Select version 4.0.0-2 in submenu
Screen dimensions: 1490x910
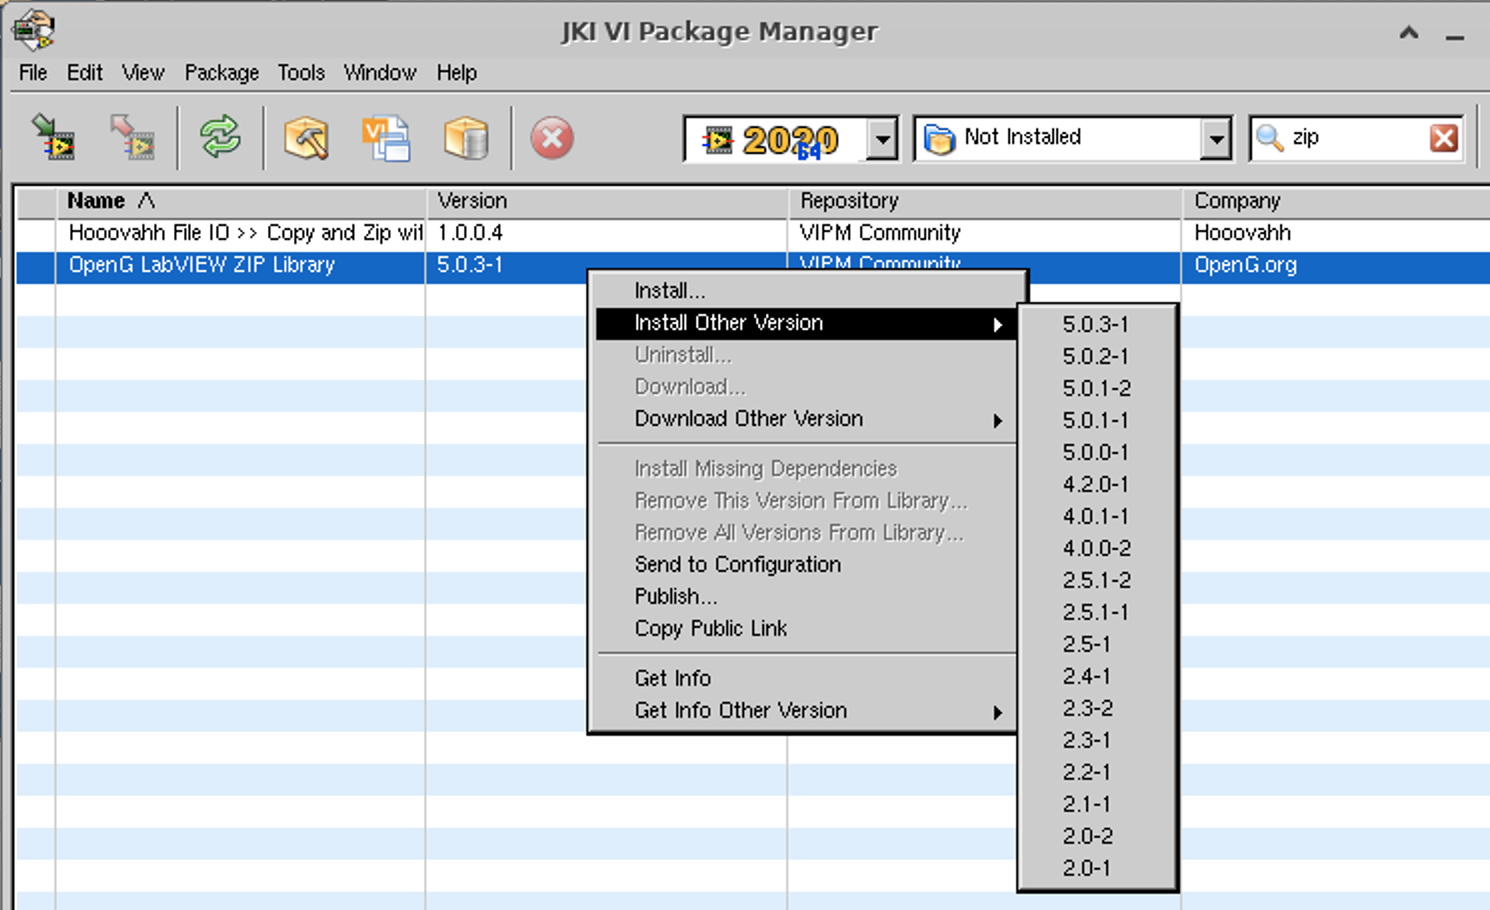[x=1096, y=549]
